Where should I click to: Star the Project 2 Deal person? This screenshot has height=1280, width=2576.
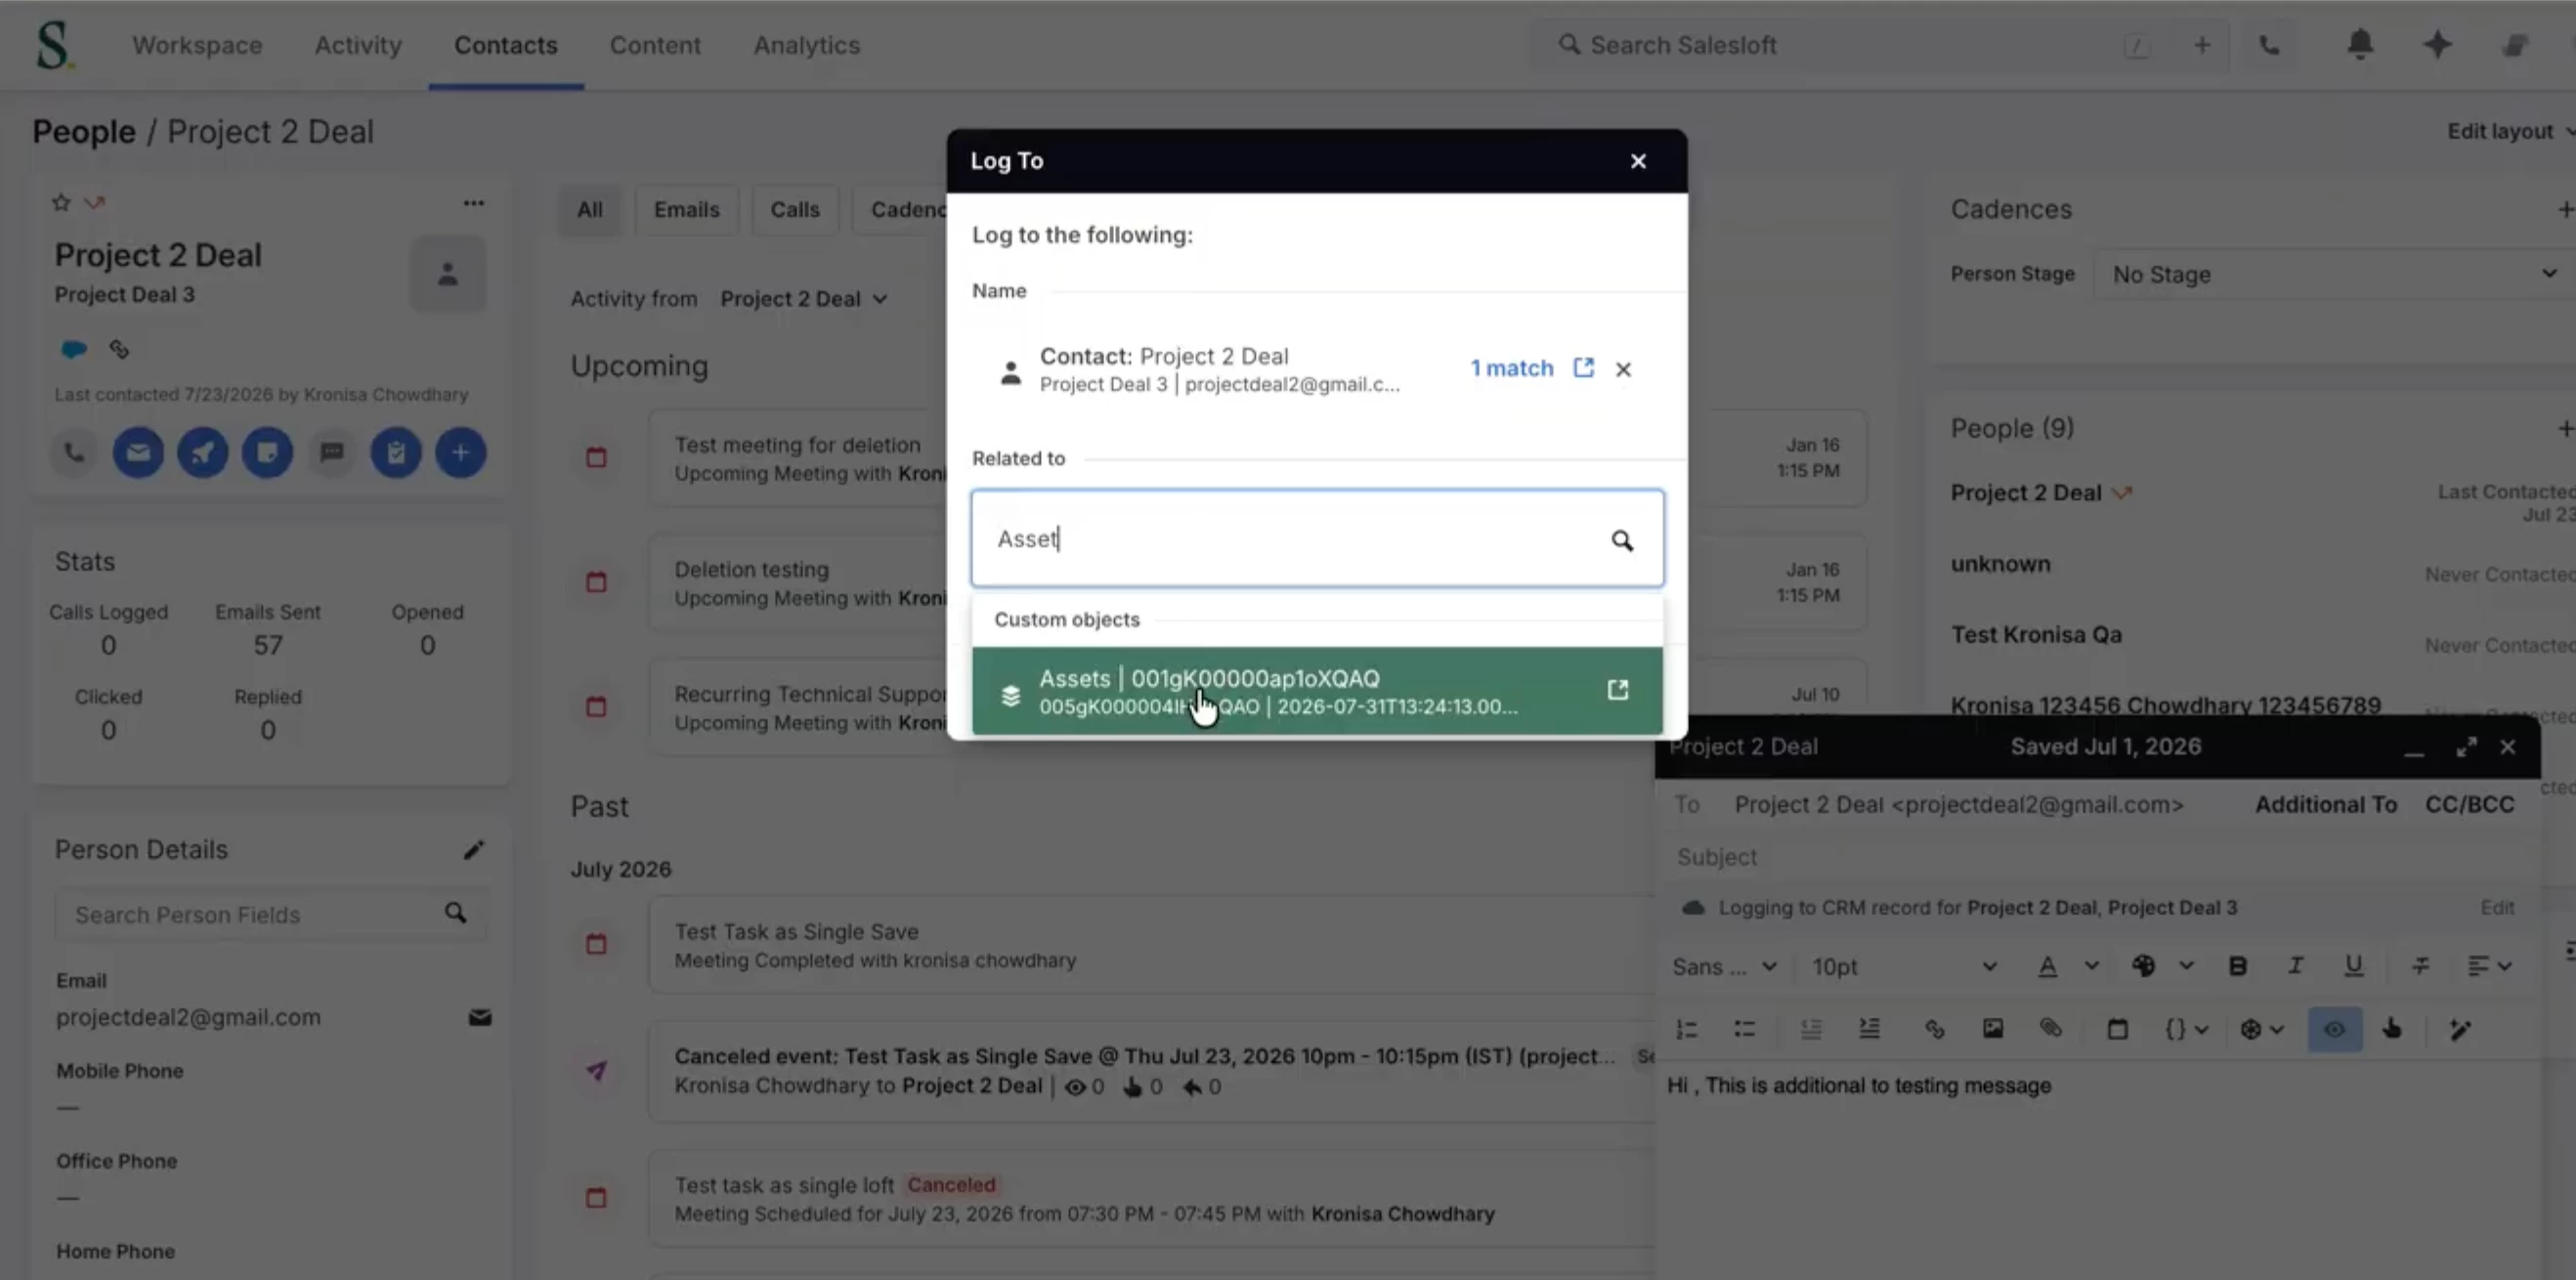point(61,203)
